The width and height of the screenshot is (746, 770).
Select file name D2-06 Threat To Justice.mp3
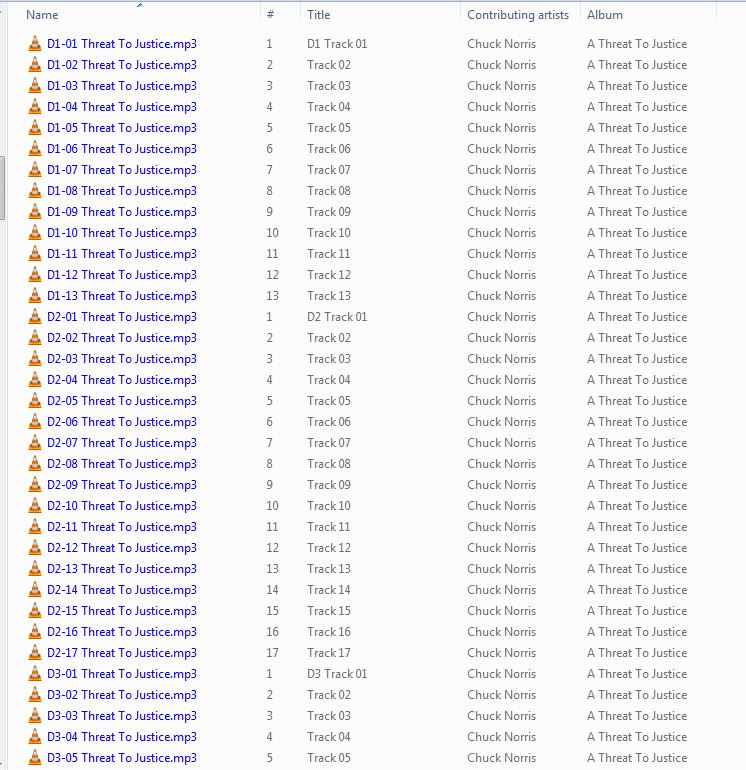point(122,422)
